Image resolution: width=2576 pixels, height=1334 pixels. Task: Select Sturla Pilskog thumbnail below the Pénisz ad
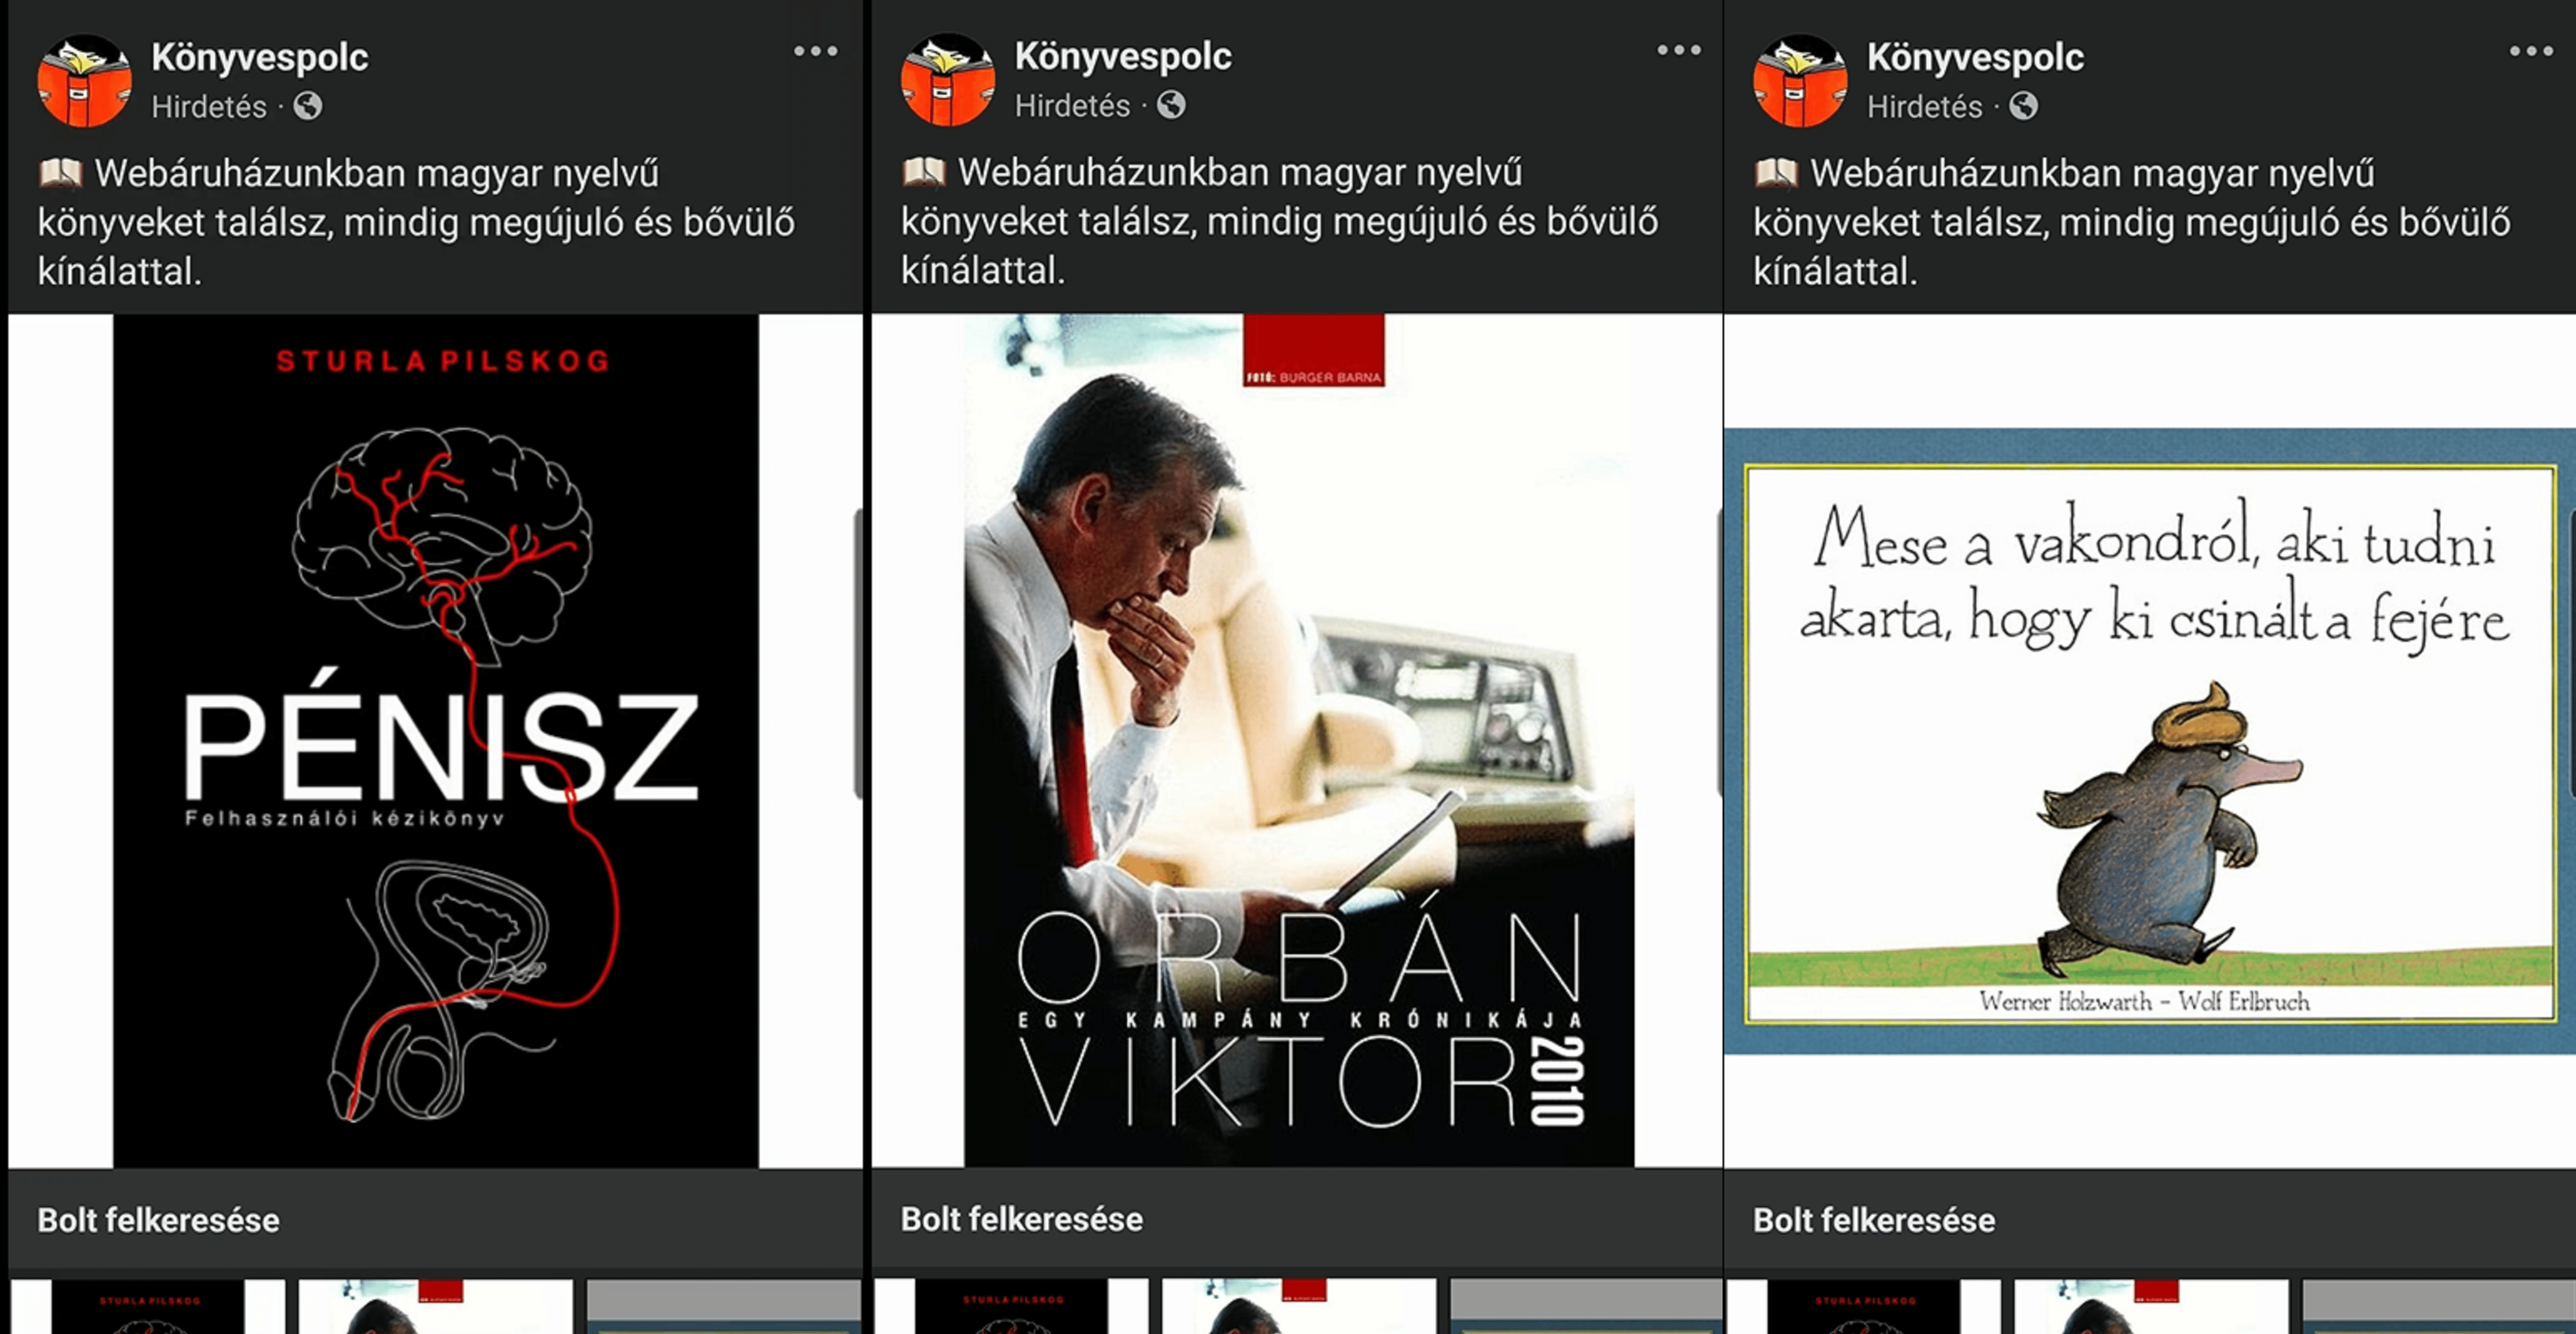pos(148,1307)
